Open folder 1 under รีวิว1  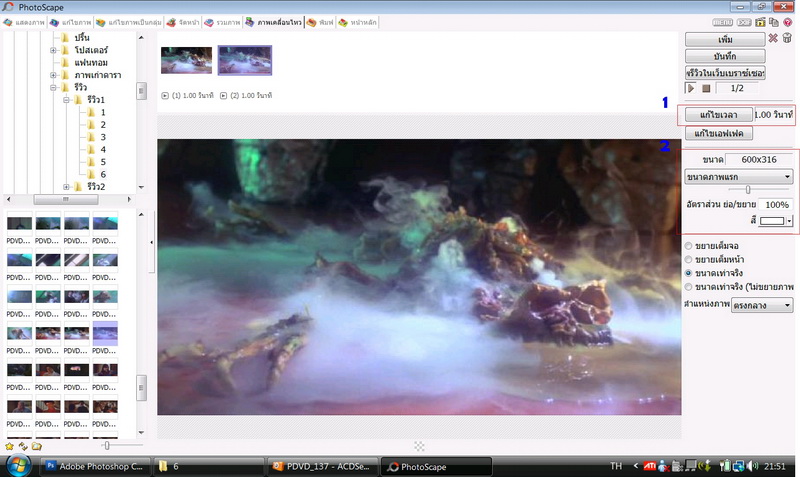tap(103, 112)
